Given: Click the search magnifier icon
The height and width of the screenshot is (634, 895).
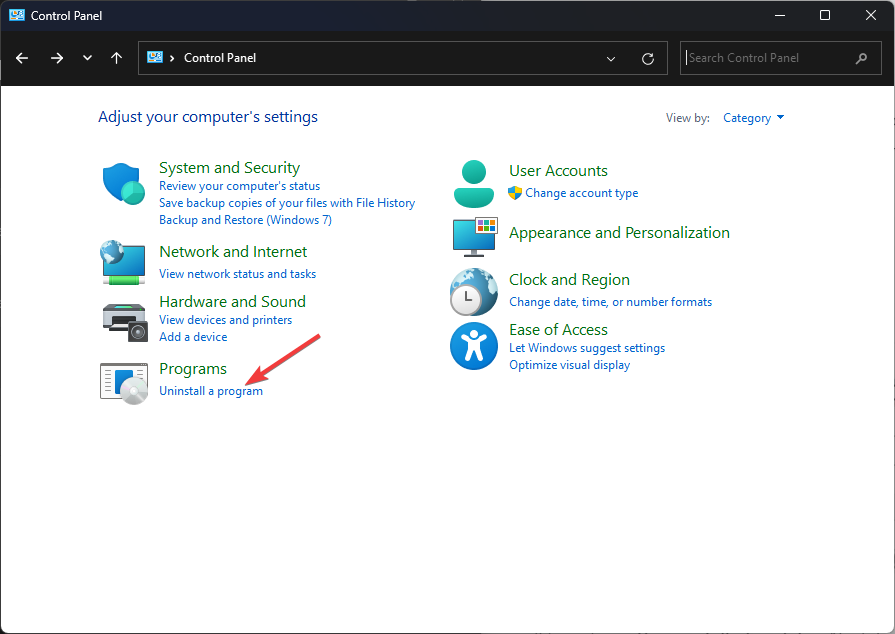Looking at the screenshot, I should click(861, 58).
